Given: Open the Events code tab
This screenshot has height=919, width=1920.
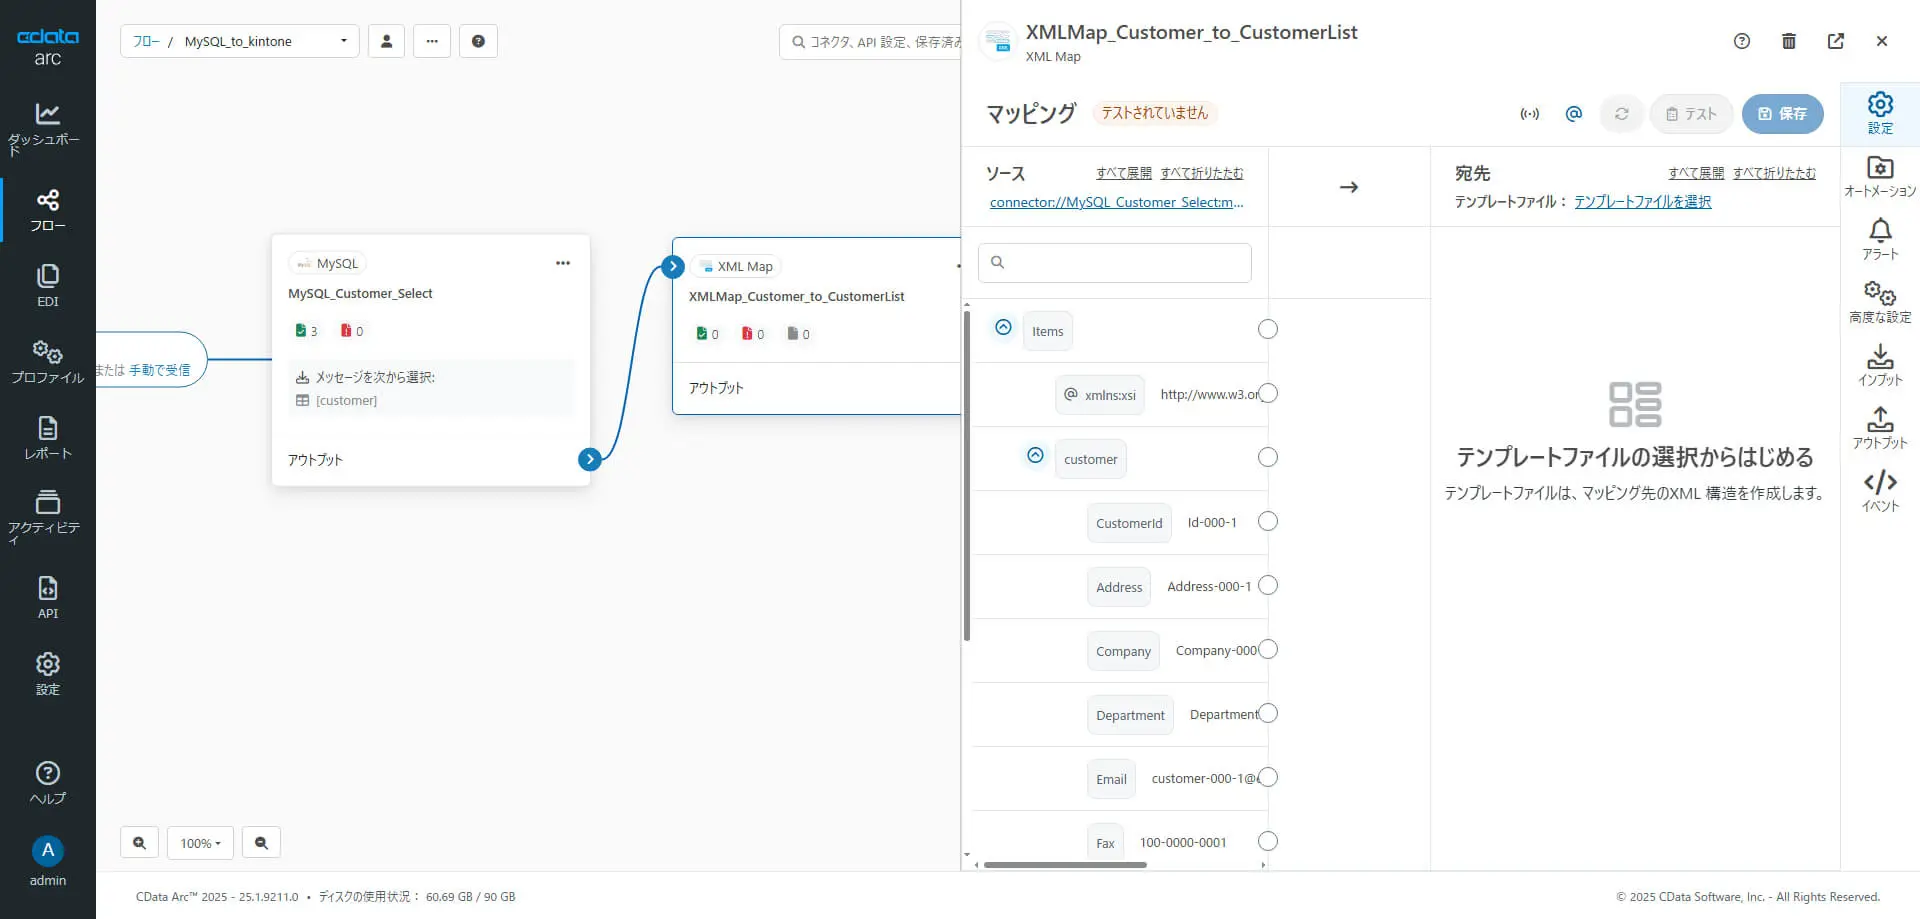Looking at the screenshot, I should point(1880,491).
